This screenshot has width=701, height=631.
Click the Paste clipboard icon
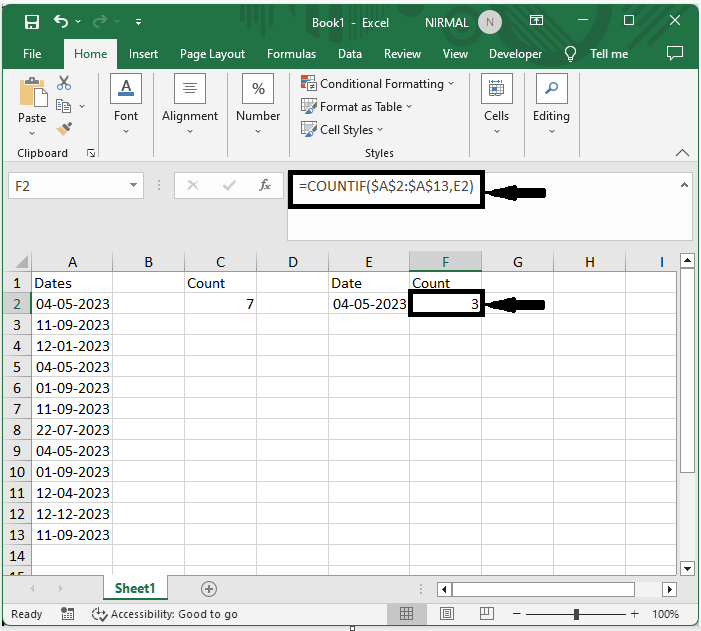coord(33,93)
